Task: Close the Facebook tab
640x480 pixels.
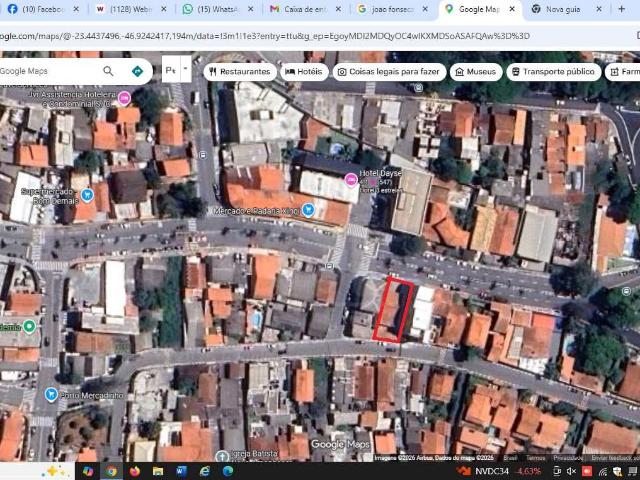Action: coord(76,9)
